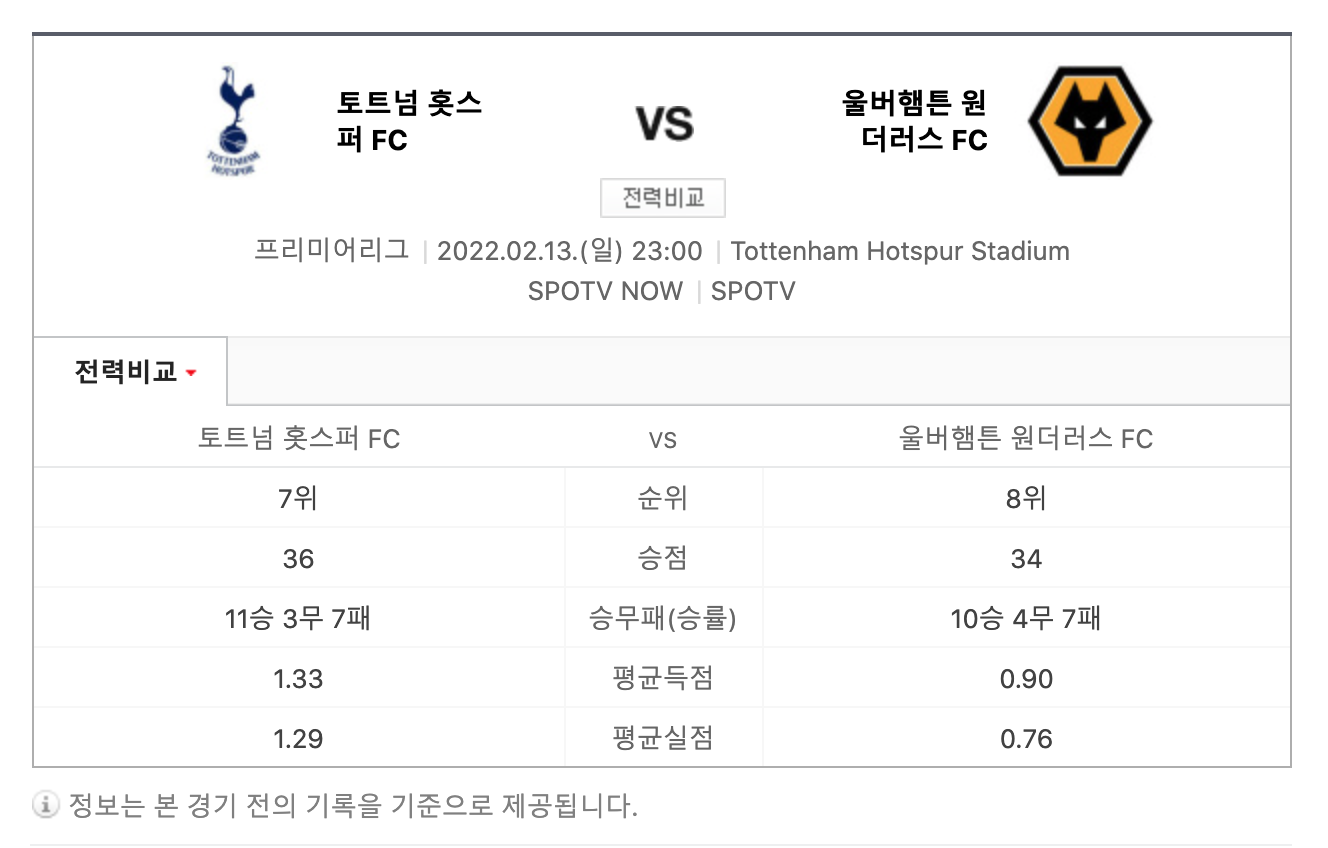
Task: Click the 2022.02.13.(일) 23:00 match date
Action: click(x=570, y=250)
